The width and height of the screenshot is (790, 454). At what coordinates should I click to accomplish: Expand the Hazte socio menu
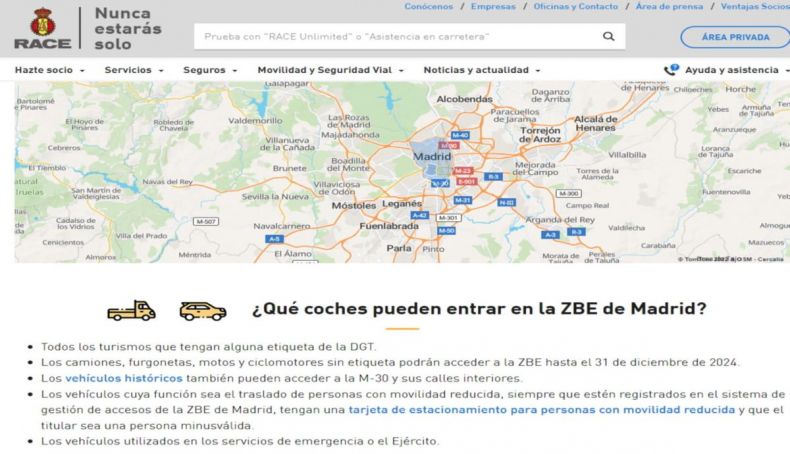click(50, 70)
